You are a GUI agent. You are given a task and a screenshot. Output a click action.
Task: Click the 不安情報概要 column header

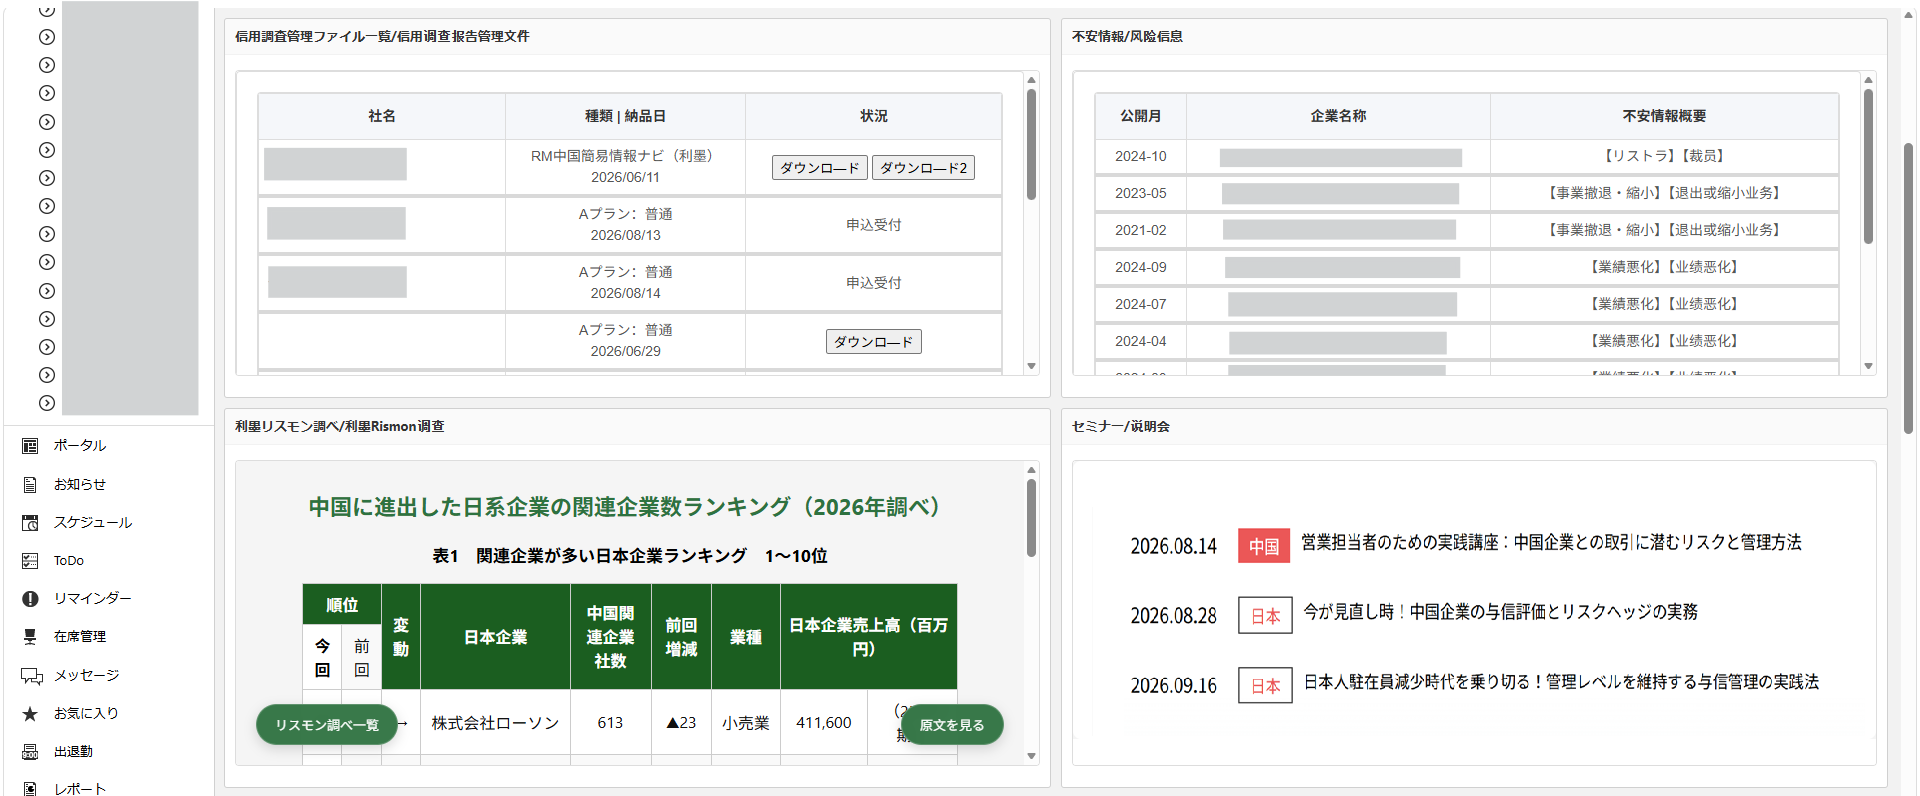click(x=1664, y=116)
